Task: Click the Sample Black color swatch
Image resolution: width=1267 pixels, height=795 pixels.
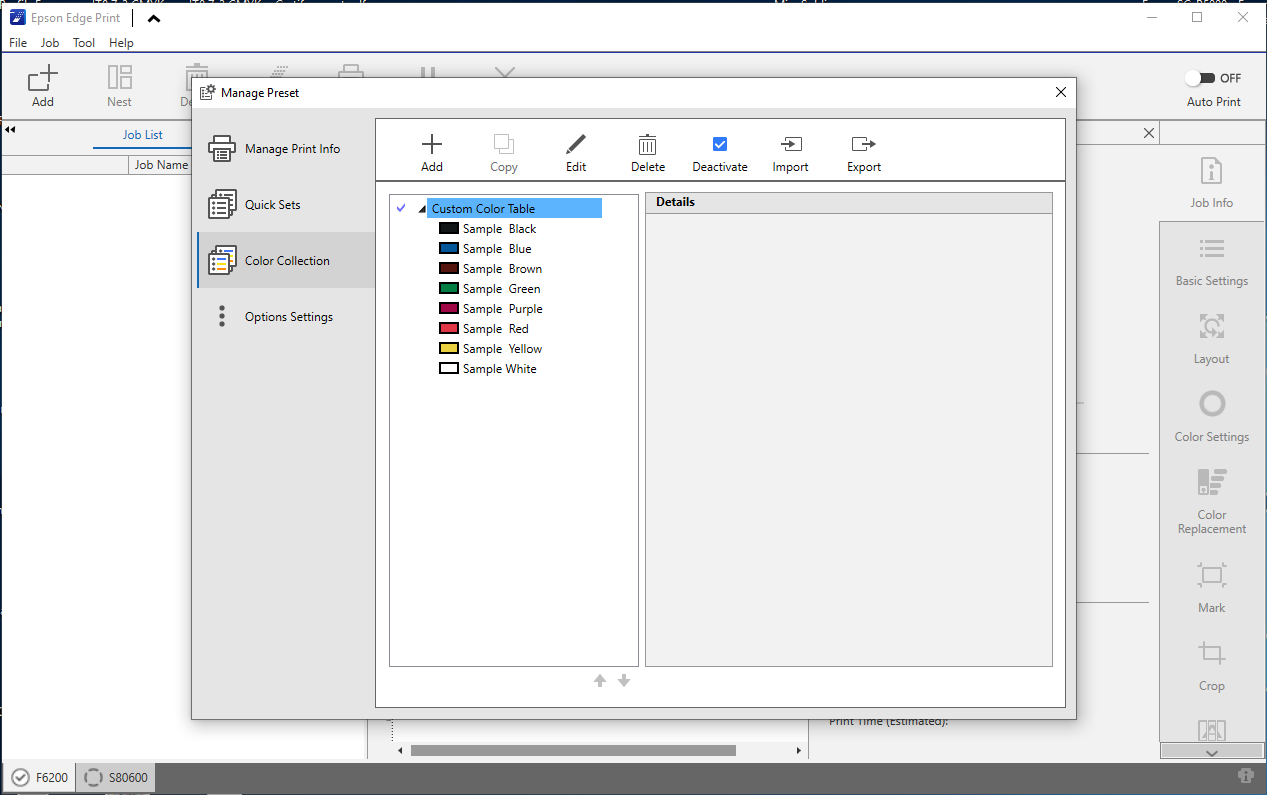Action: click(x=449, y=229)
